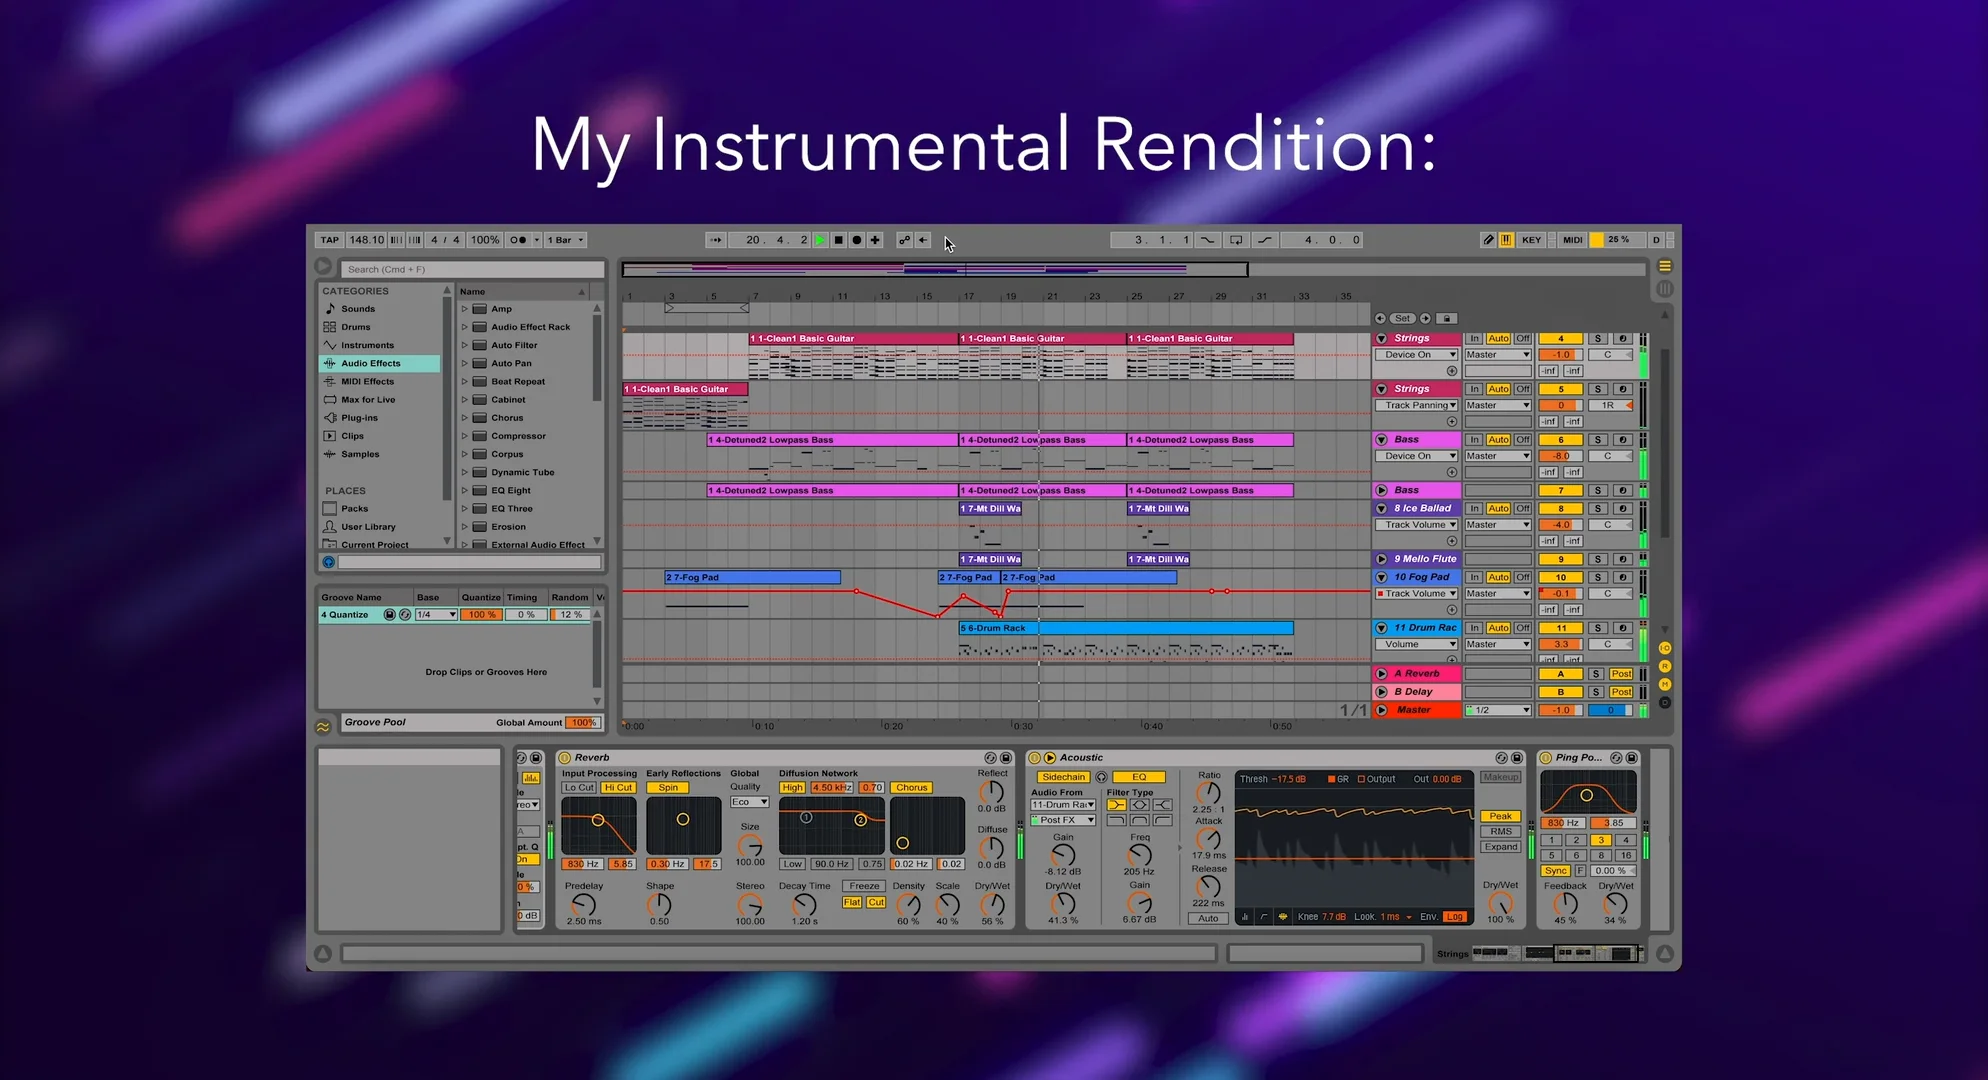Screen dimensions: 1988x1080
Task: Open the Groove Pool wave icon
Action: 323,727
